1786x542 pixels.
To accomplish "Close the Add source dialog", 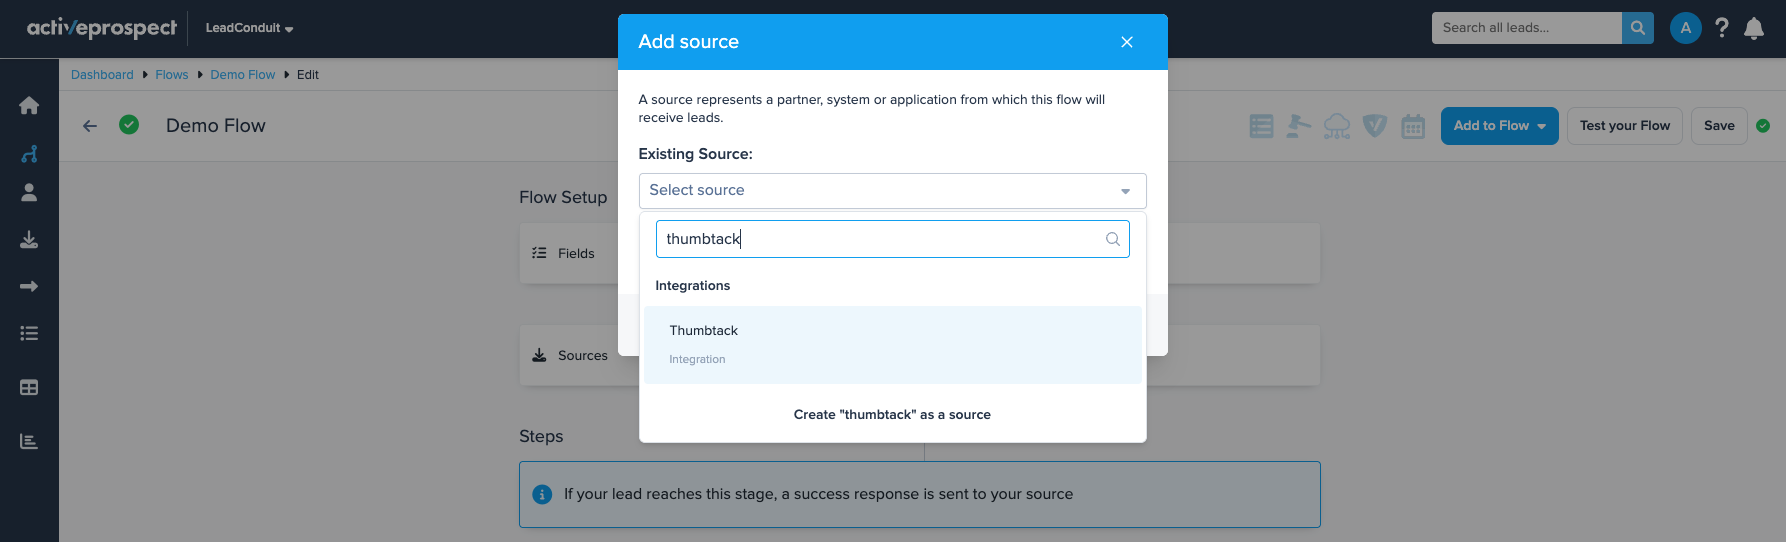I will (x=1126, y=42).
